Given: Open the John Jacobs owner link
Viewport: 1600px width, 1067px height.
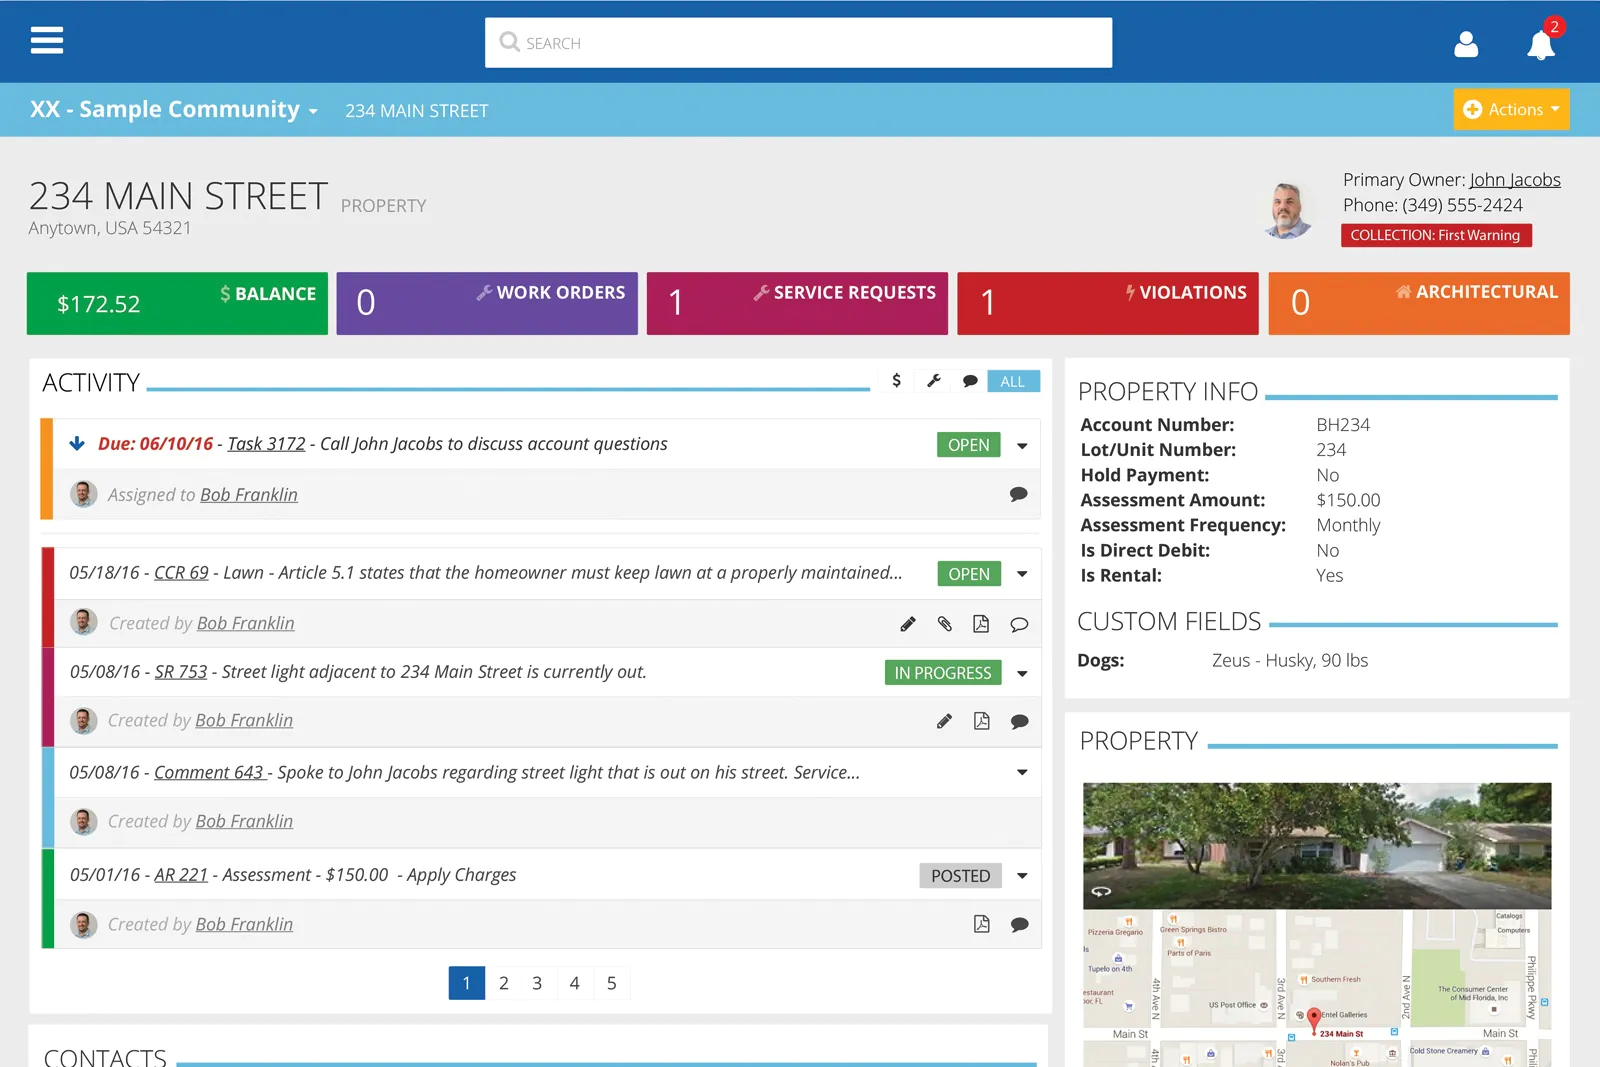Looking at the screenshot, I should 1514,180.
